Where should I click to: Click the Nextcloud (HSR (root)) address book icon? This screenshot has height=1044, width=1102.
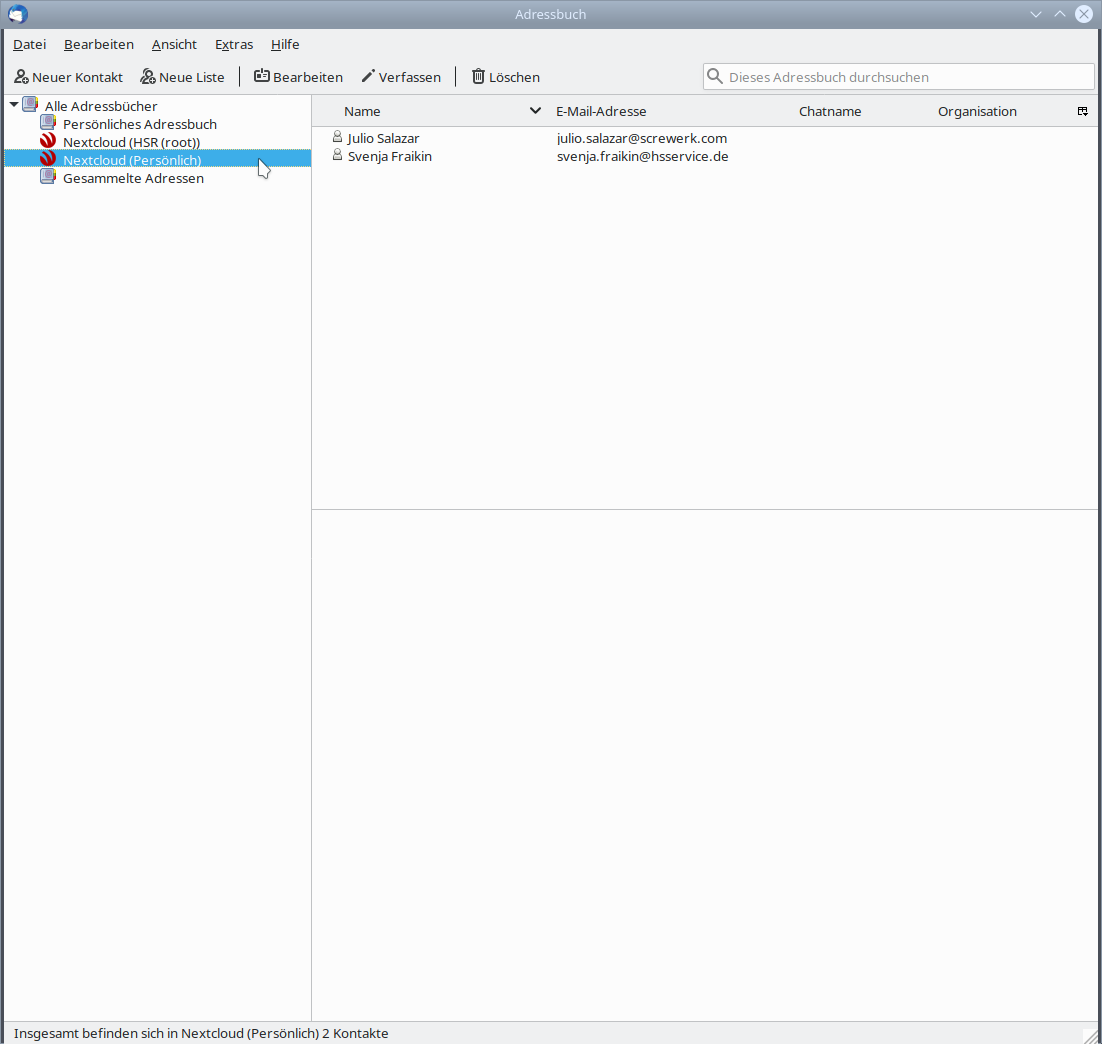48,142
